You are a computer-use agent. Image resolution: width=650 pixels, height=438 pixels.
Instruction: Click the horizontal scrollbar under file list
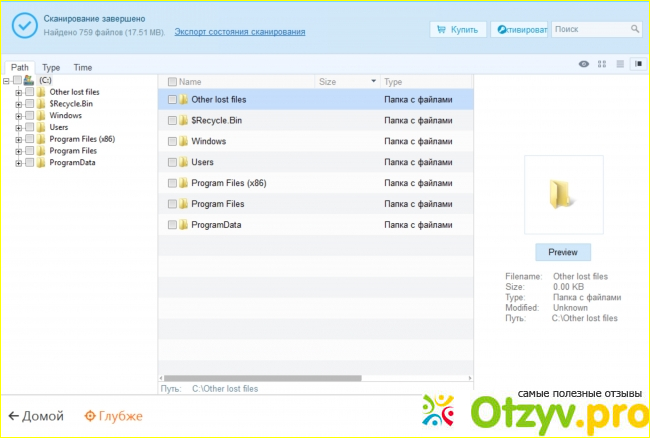pos(260,379)
